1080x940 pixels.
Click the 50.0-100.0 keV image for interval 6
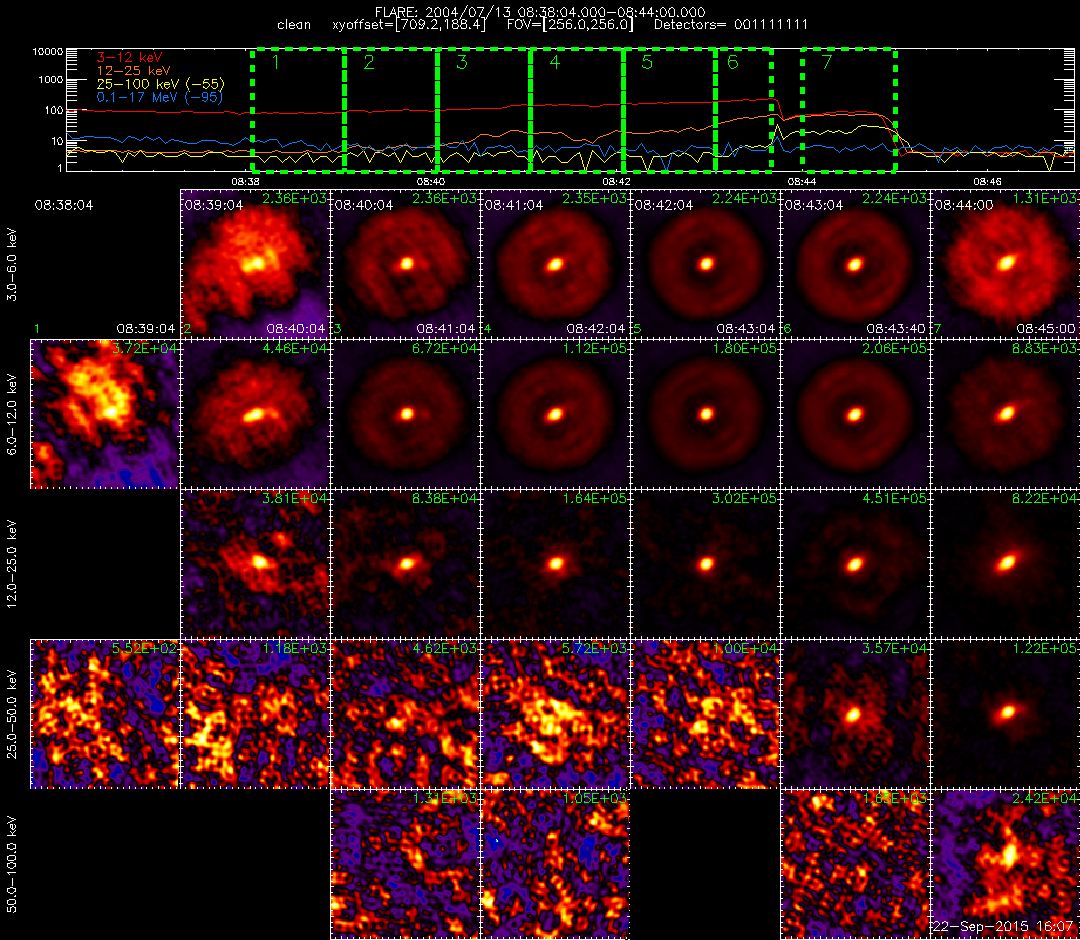(x=855, y=864)
